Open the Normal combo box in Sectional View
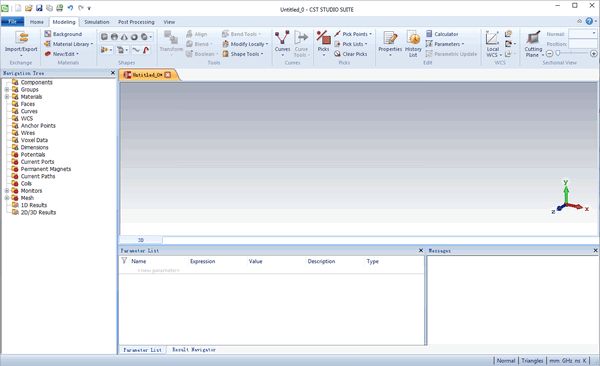600x366 pixels. pyautogui.click(x=583, y=34)
